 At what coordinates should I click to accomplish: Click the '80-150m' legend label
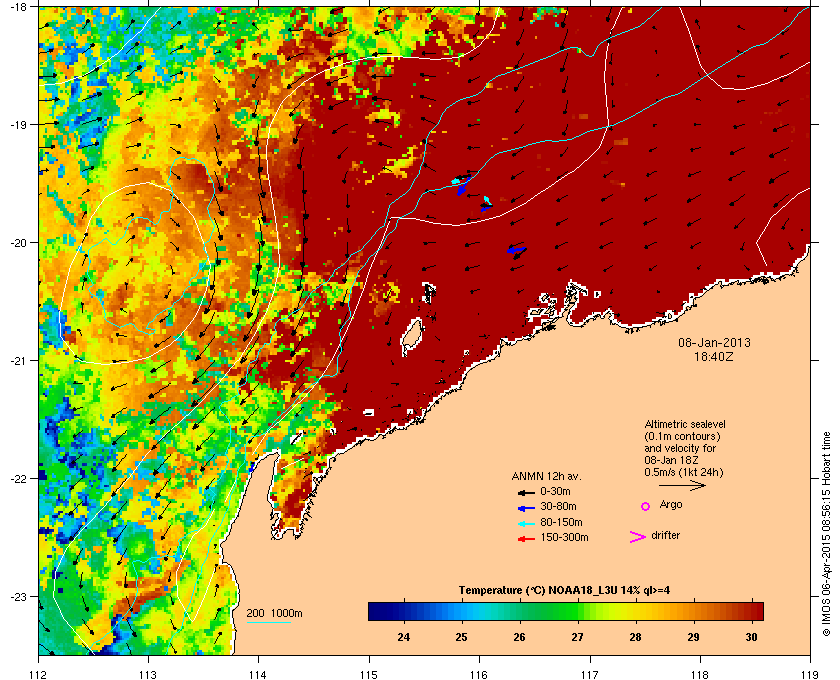[561, 522]
